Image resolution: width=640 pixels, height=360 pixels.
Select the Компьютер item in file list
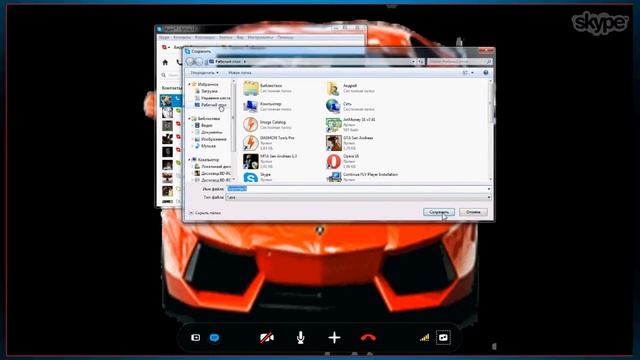click(267, 106)
